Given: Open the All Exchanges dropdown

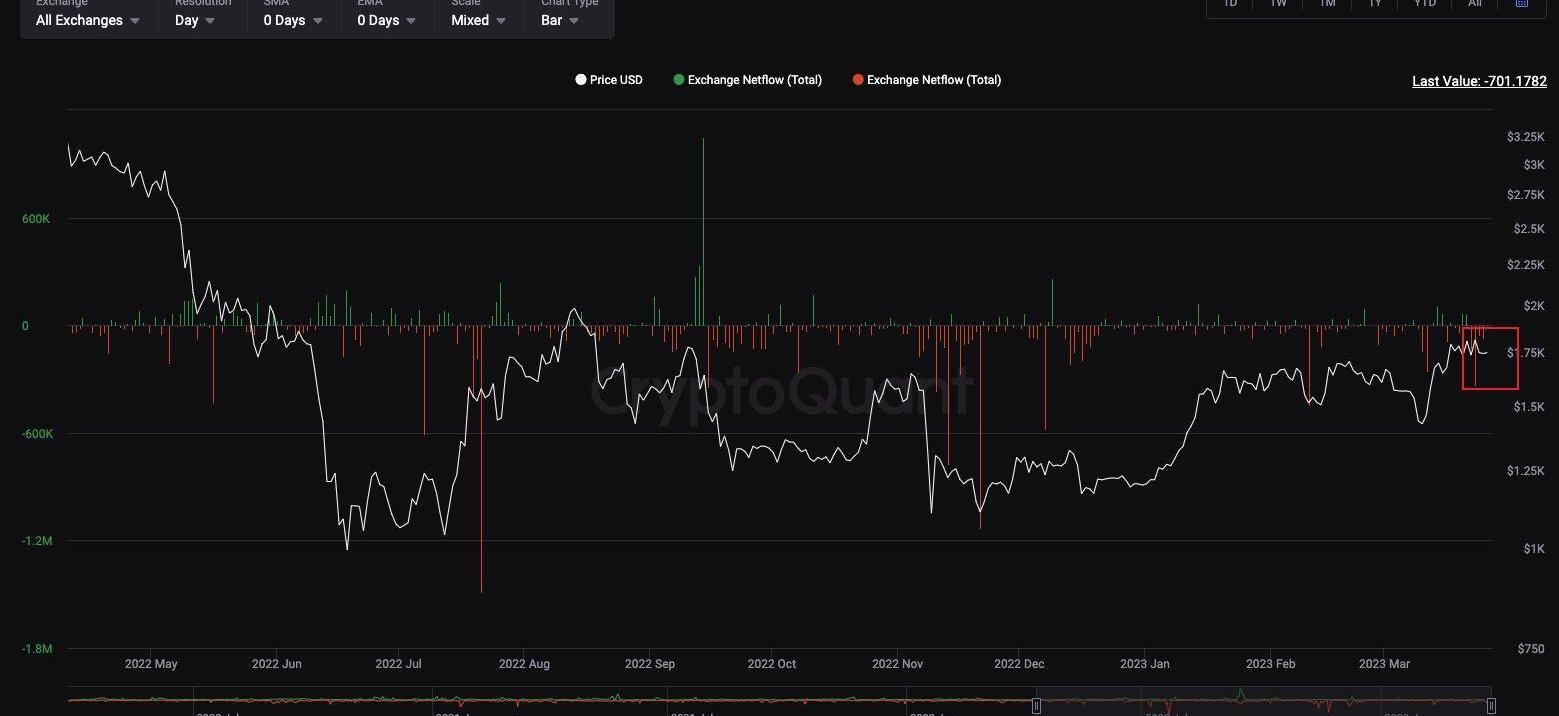Looking at the screenshot, I should (x=88, y=20).
